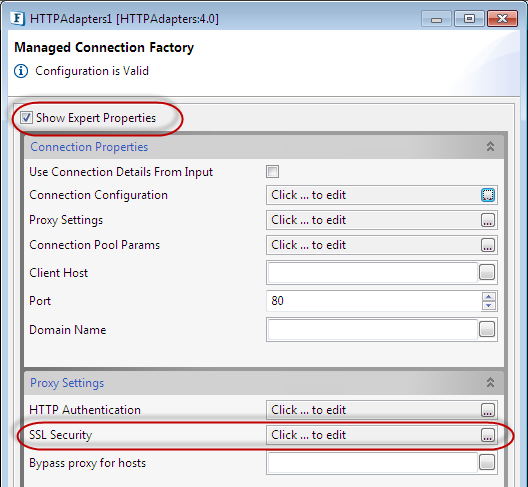Open Connection Configuration ellipsis editor button

click(488, 195)
